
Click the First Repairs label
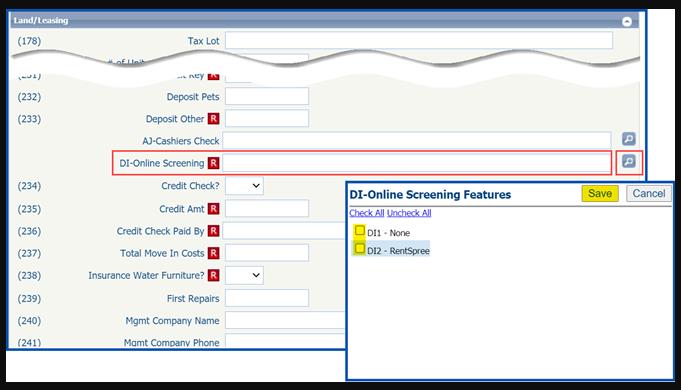(x=193, y=298)
